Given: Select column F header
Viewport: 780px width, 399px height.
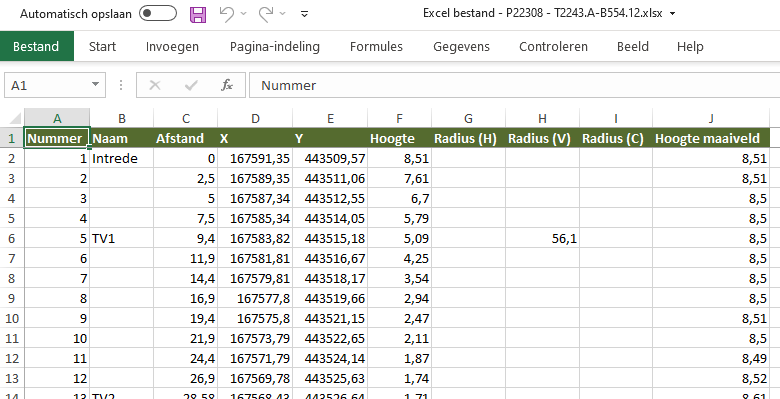Looking at the screenshot, I should (x=399, y=118).
